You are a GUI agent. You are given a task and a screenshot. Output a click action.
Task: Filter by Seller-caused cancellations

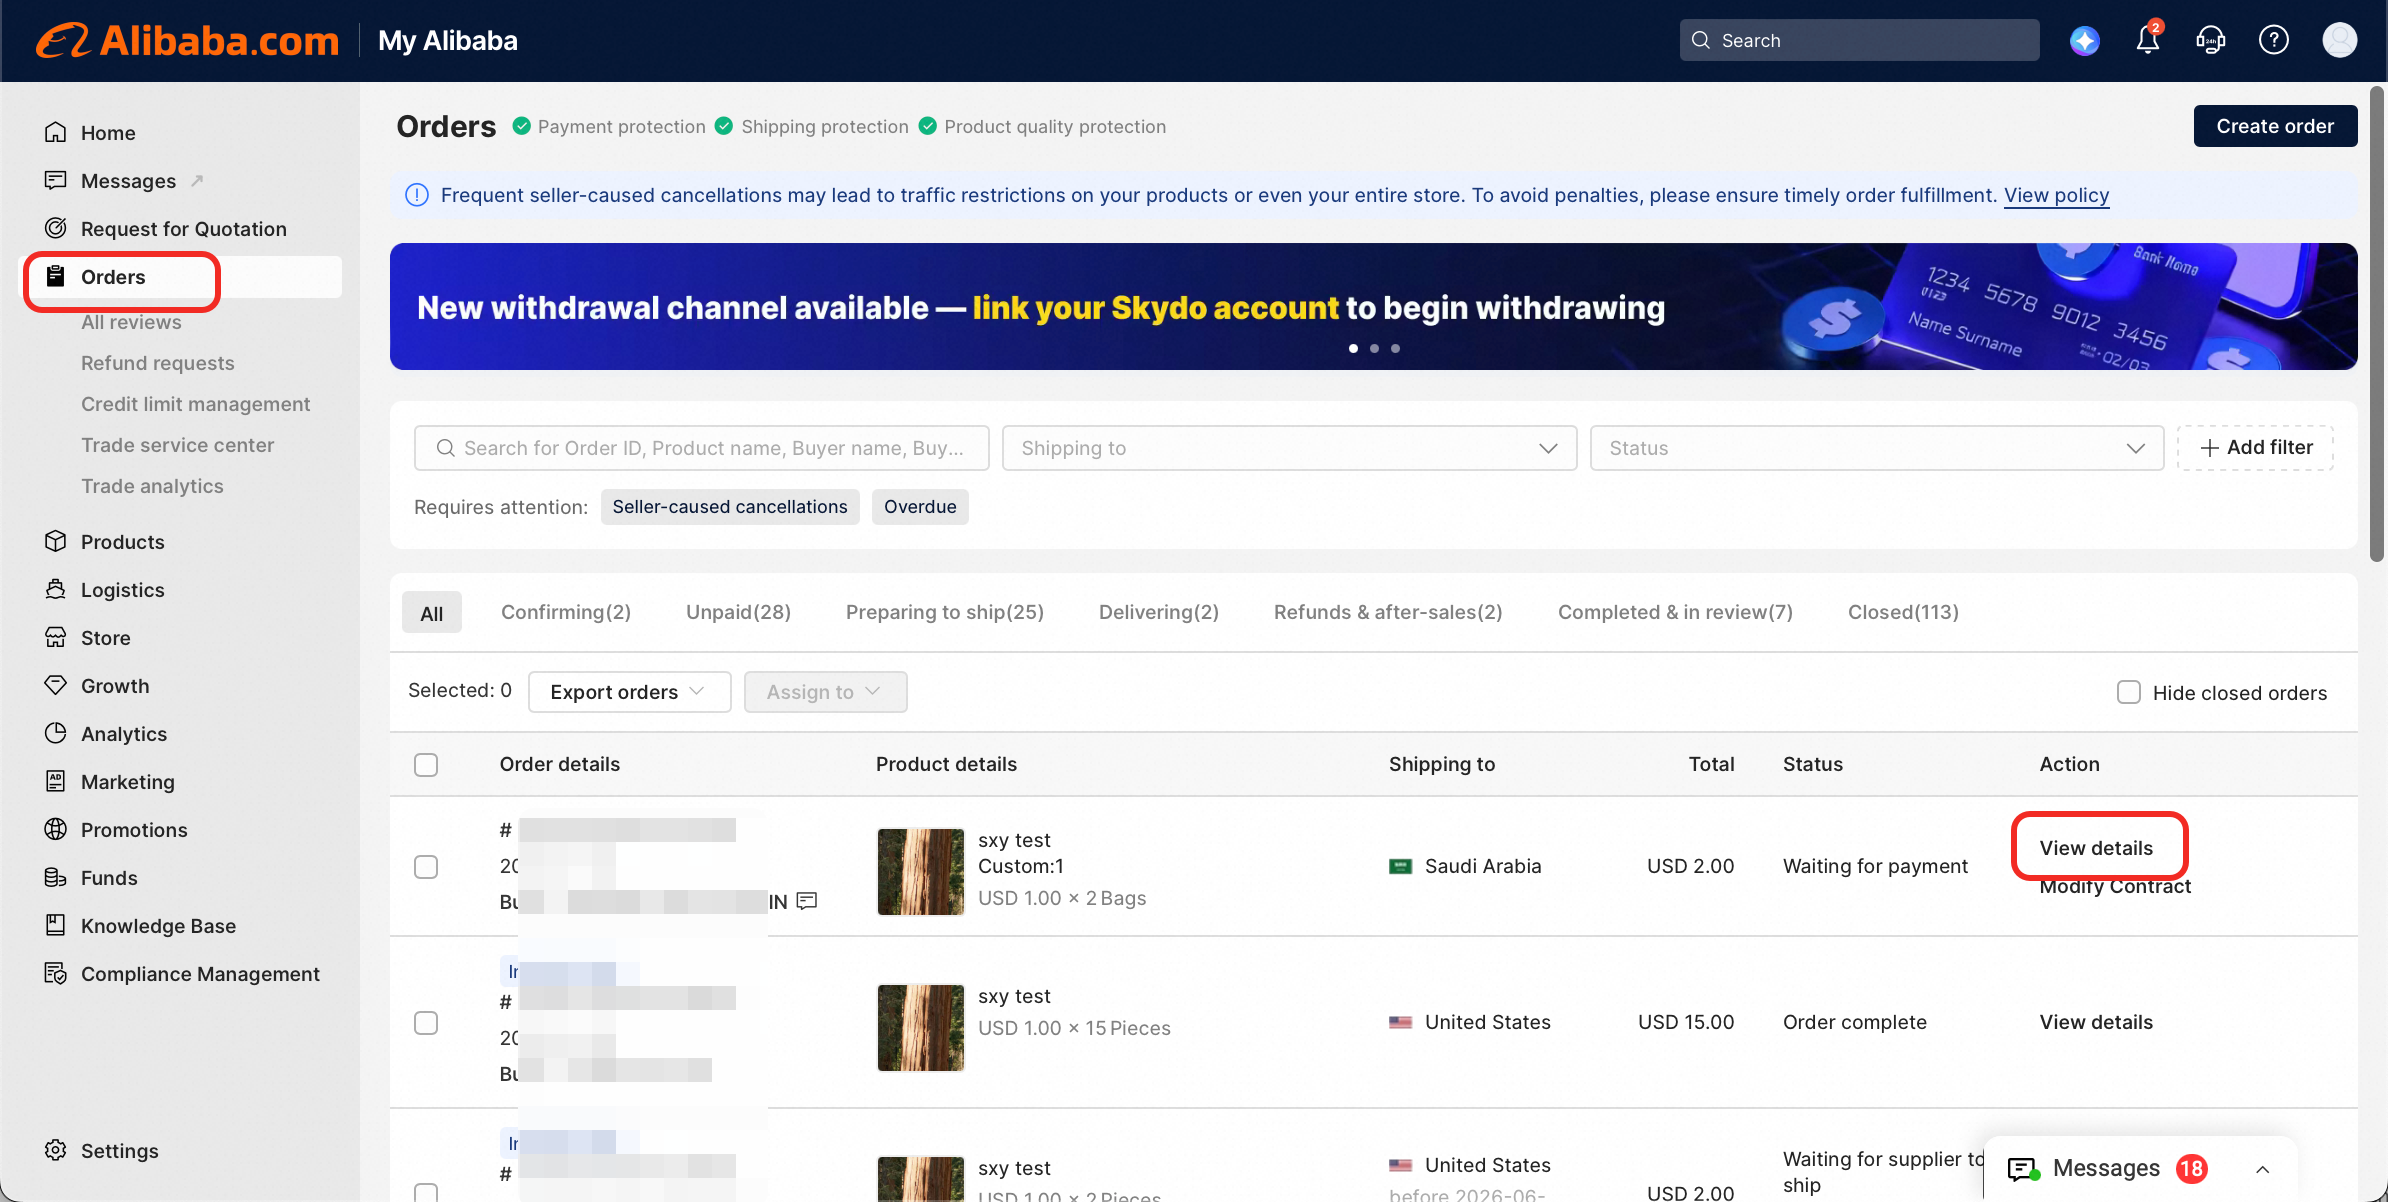pos(730,507)
